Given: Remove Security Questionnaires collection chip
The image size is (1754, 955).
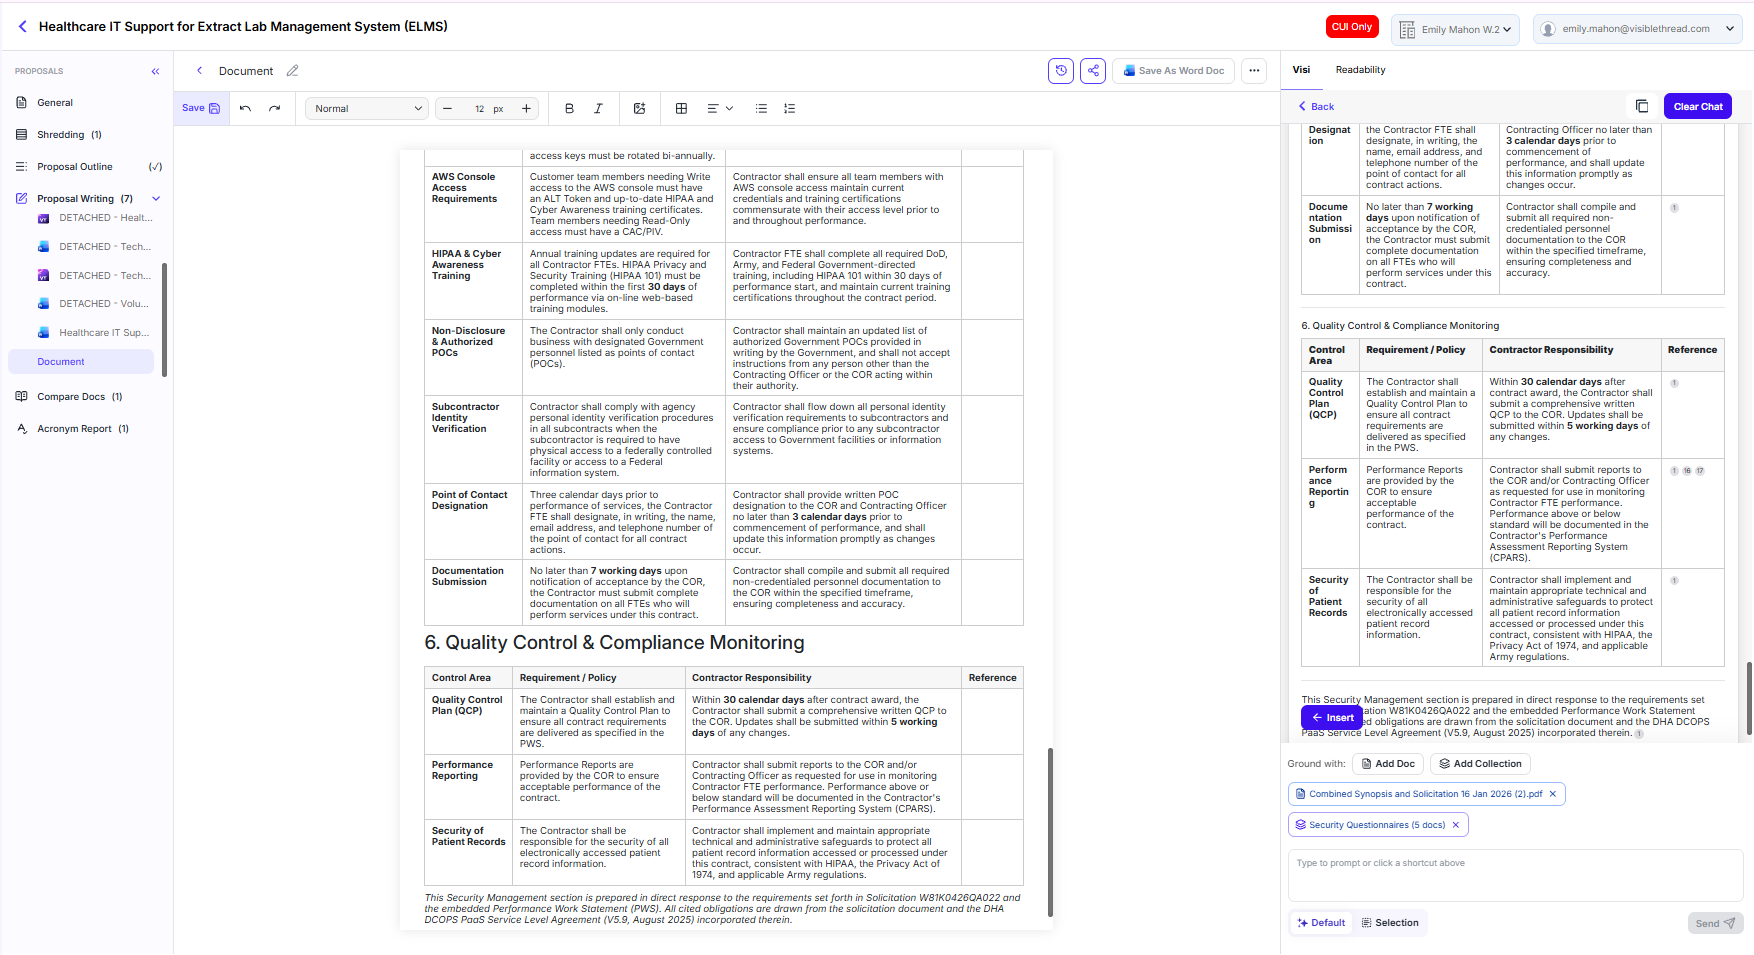Looking at the screenshot, I should click(1456, 825).
